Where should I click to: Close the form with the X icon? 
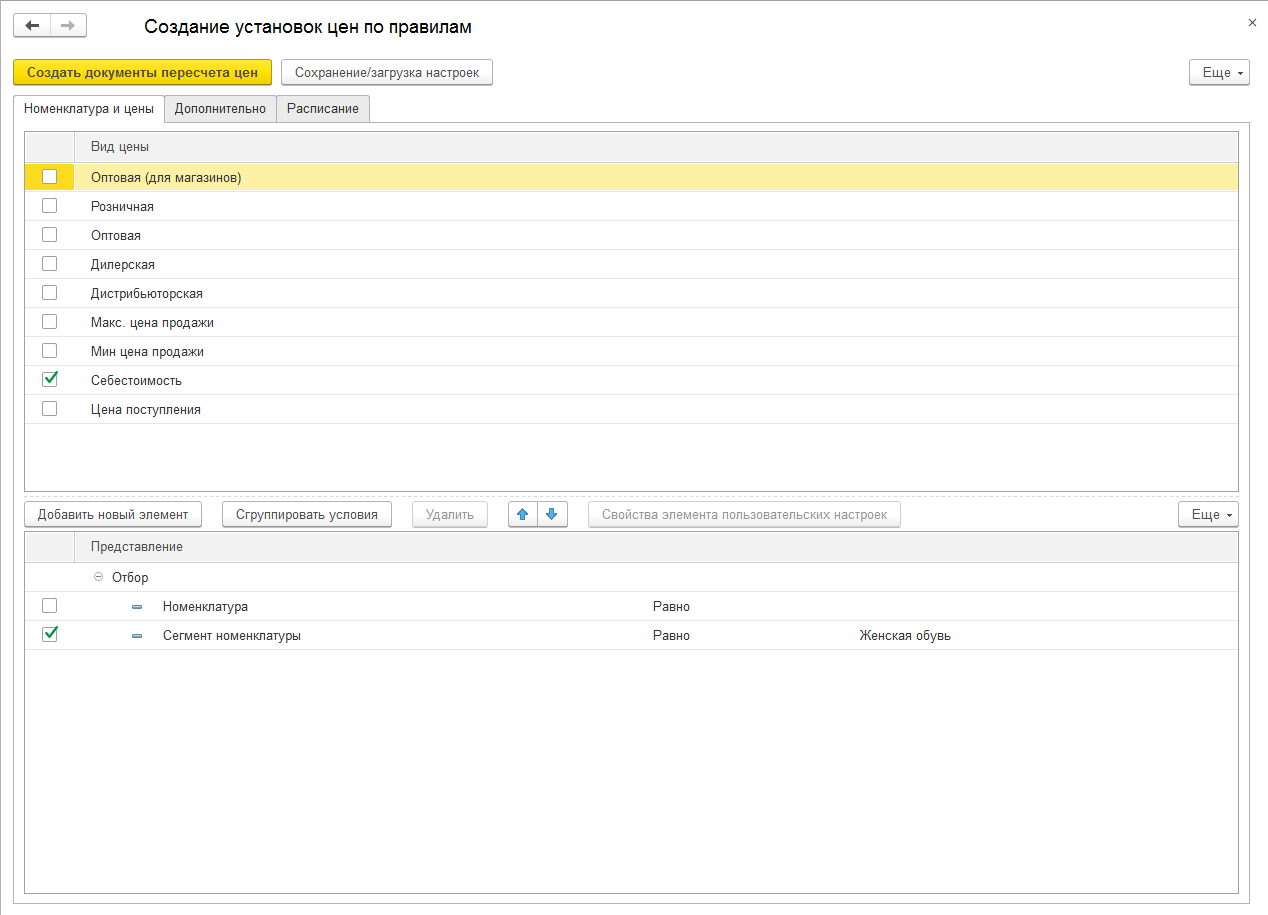point(1252,22)
